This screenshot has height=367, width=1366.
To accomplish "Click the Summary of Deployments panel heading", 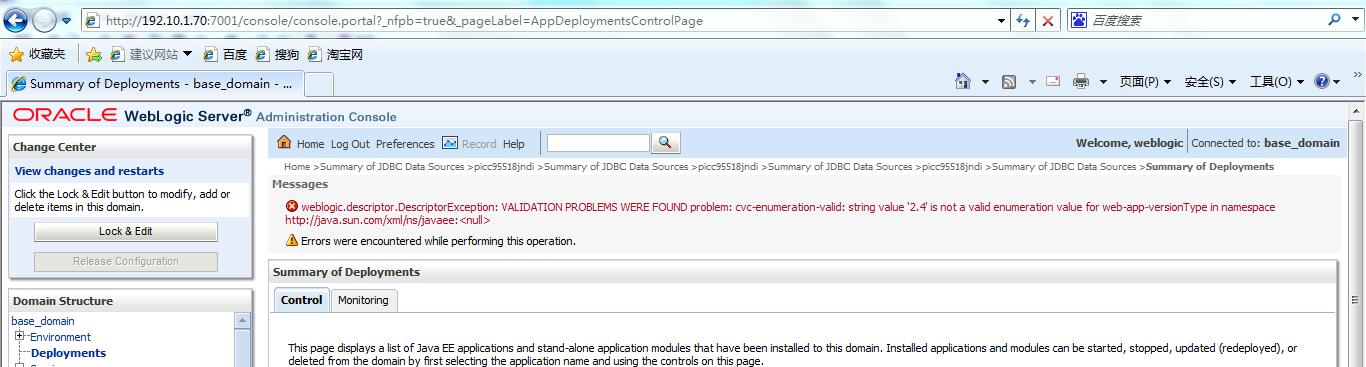I will click(346, 272).
